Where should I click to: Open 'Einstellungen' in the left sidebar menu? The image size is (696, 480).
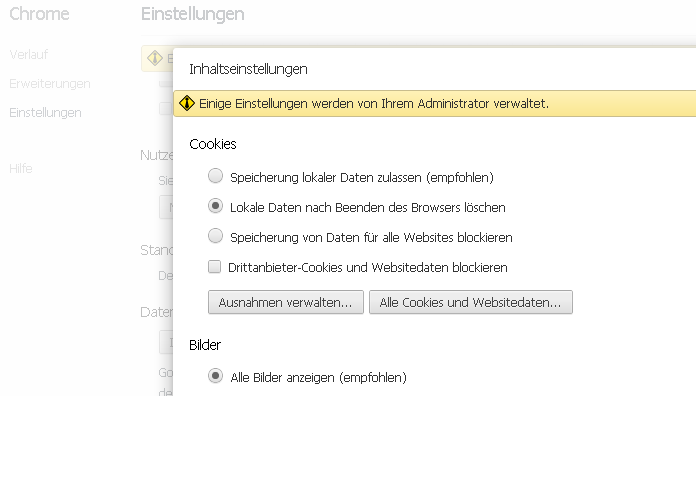click(45, 113)
